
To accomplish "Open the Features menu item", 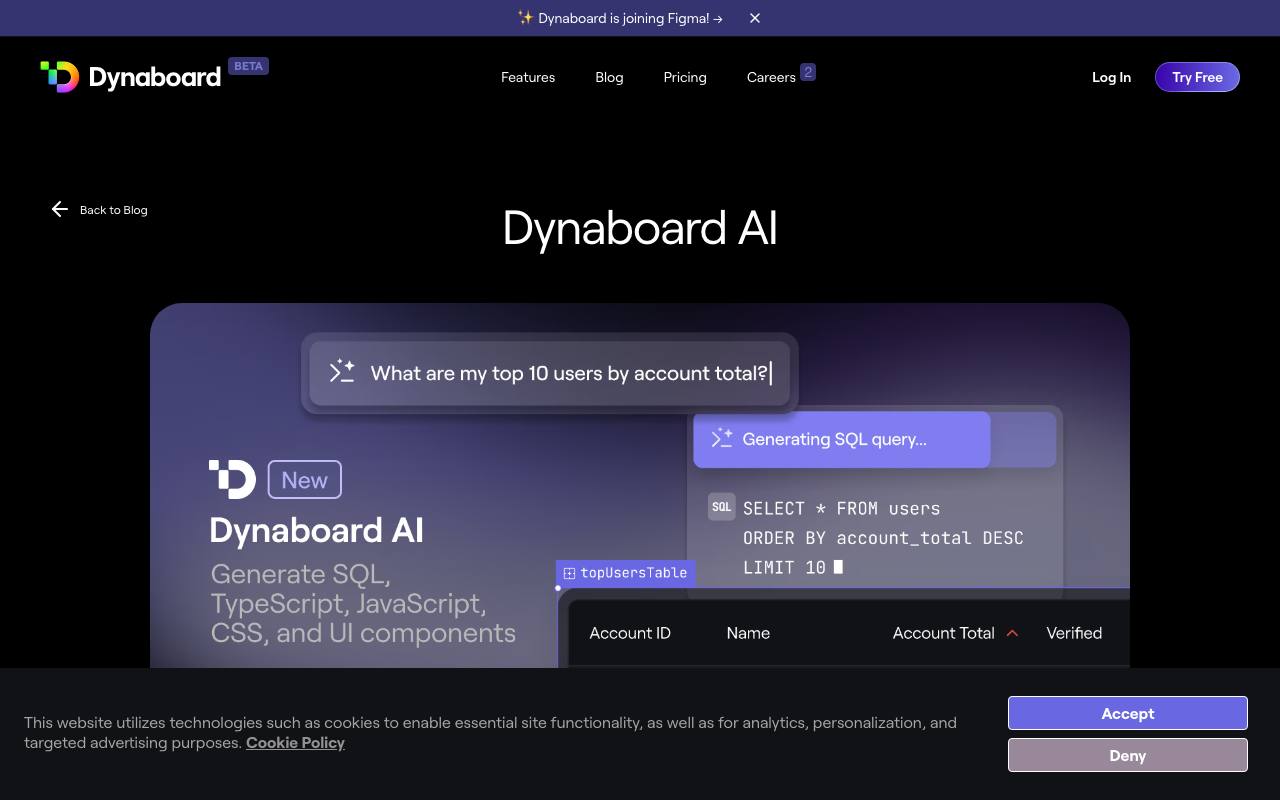I will [528, 77].
